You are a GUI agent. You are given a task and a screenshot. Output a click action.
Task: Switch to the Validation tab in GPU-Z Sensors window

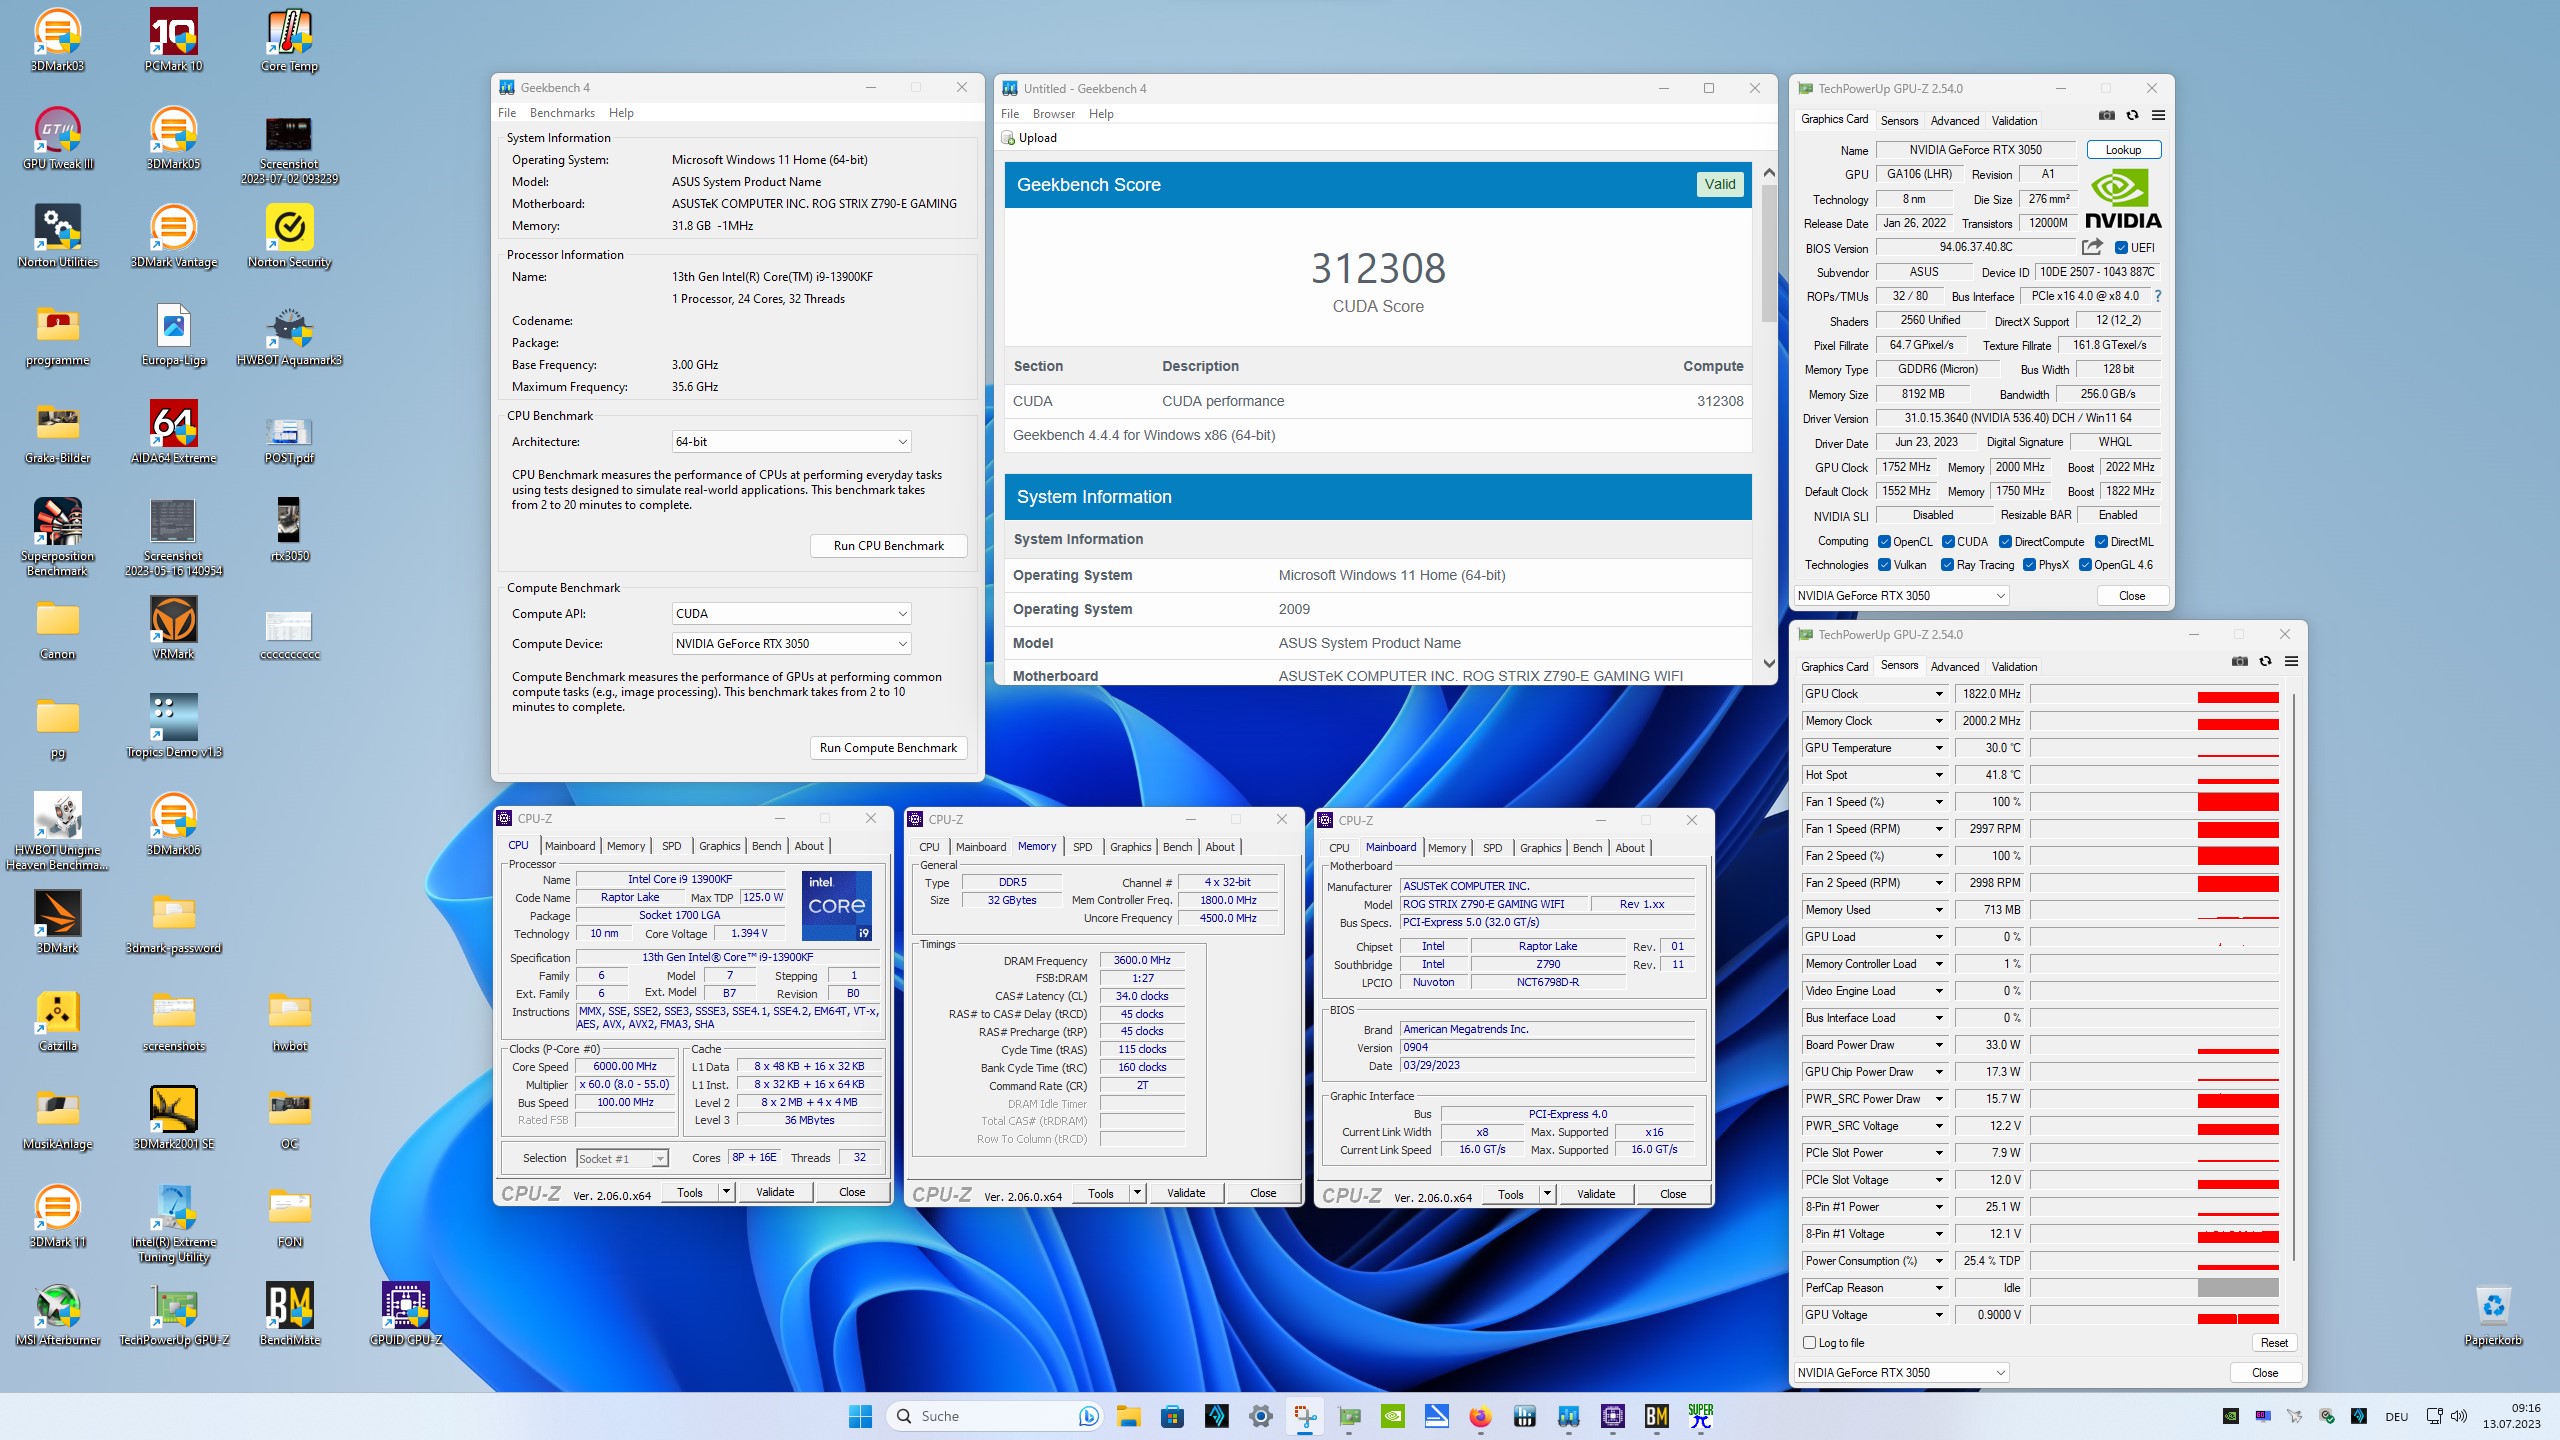2014,667
